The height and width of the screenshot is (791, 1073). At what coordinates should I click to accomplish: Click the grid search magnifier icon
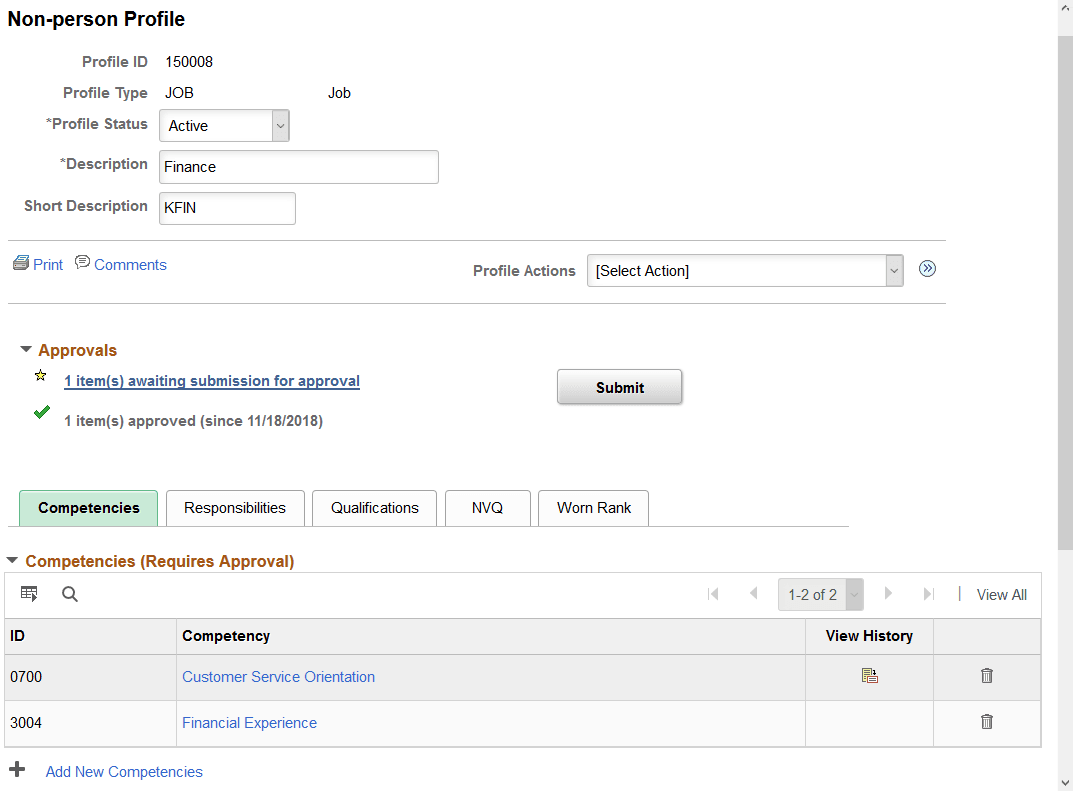coord(70,594)
